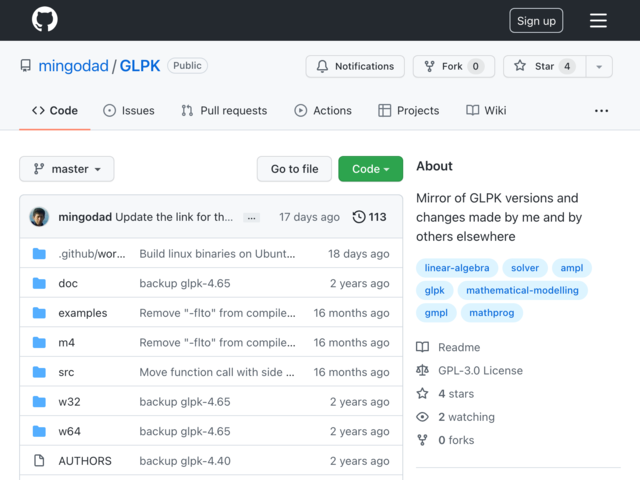640x480 pixels.
Task: Open the Pull requests tab
Action: pyautogui.click(x=224, y=111)
